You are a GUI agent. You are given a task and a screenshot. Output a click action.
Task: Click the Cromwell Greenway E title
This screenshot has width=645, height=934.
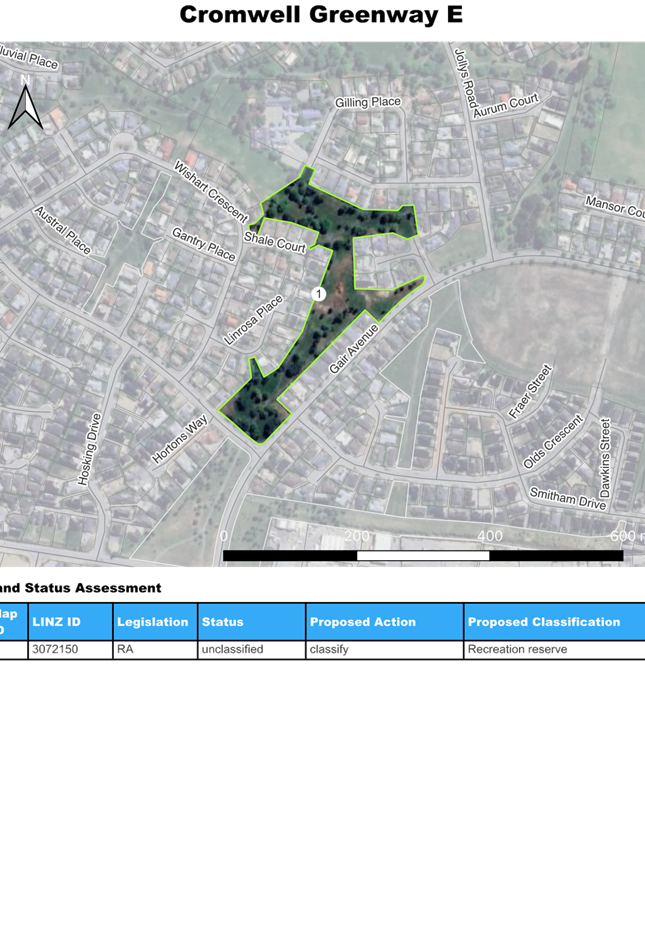321,15
